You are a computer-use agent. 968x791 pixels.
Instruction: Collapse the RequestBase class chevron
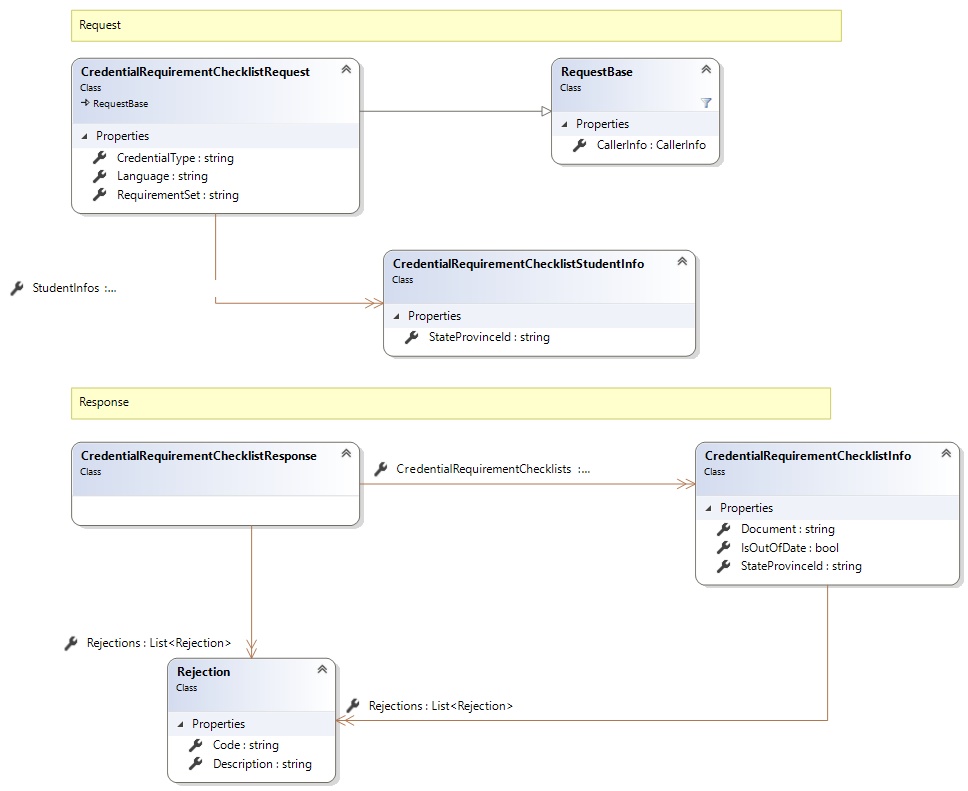(x=705, y=70)
